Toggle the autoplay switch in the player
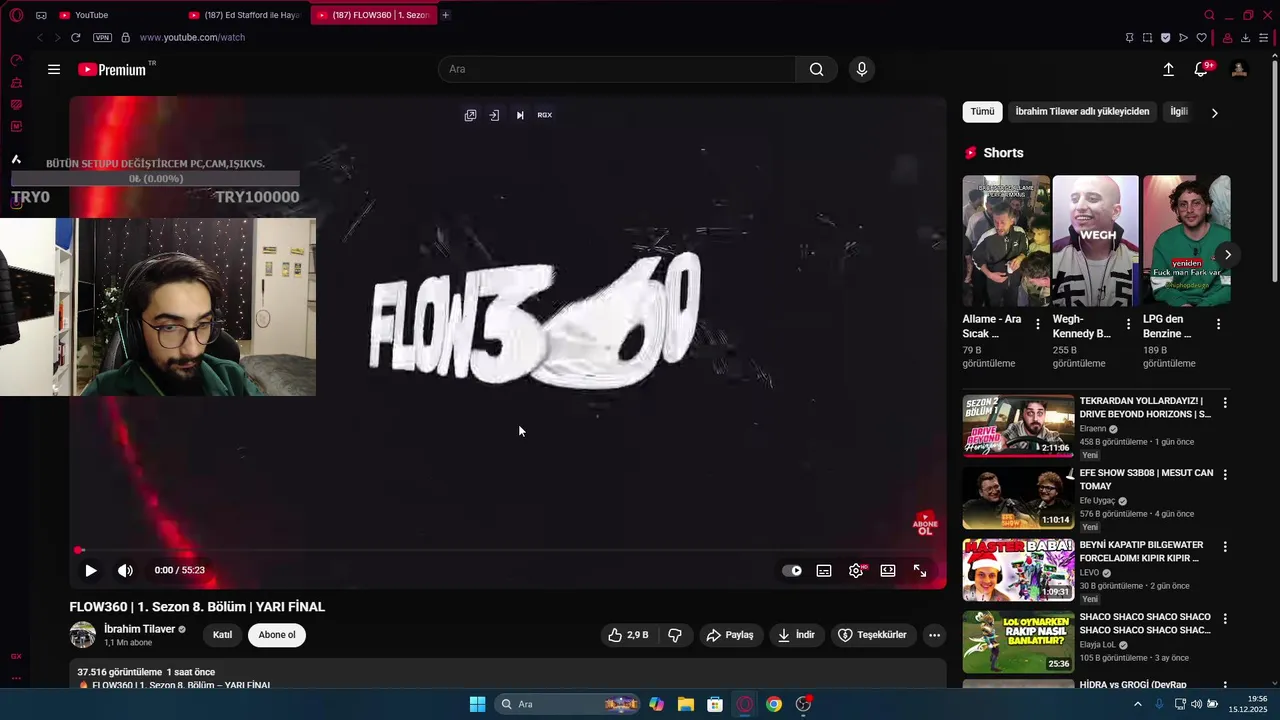 (792, 570)
